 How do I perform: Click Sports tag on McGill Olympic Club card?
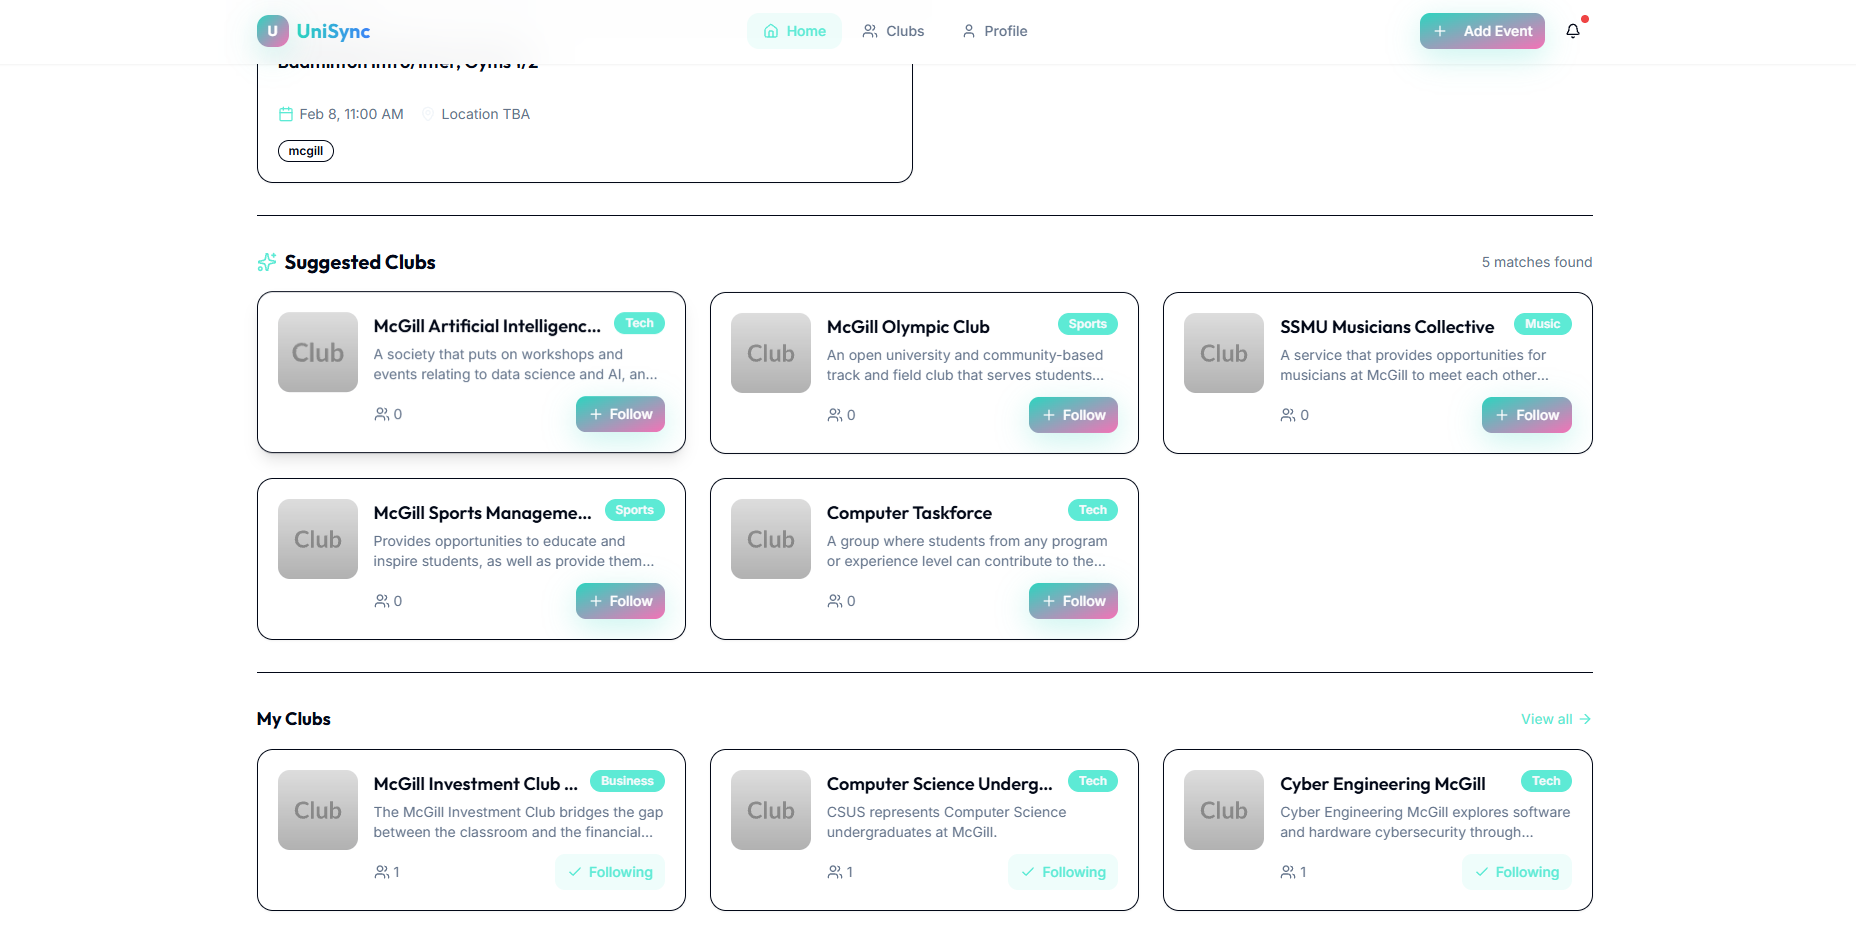[x=1087, y=324]
